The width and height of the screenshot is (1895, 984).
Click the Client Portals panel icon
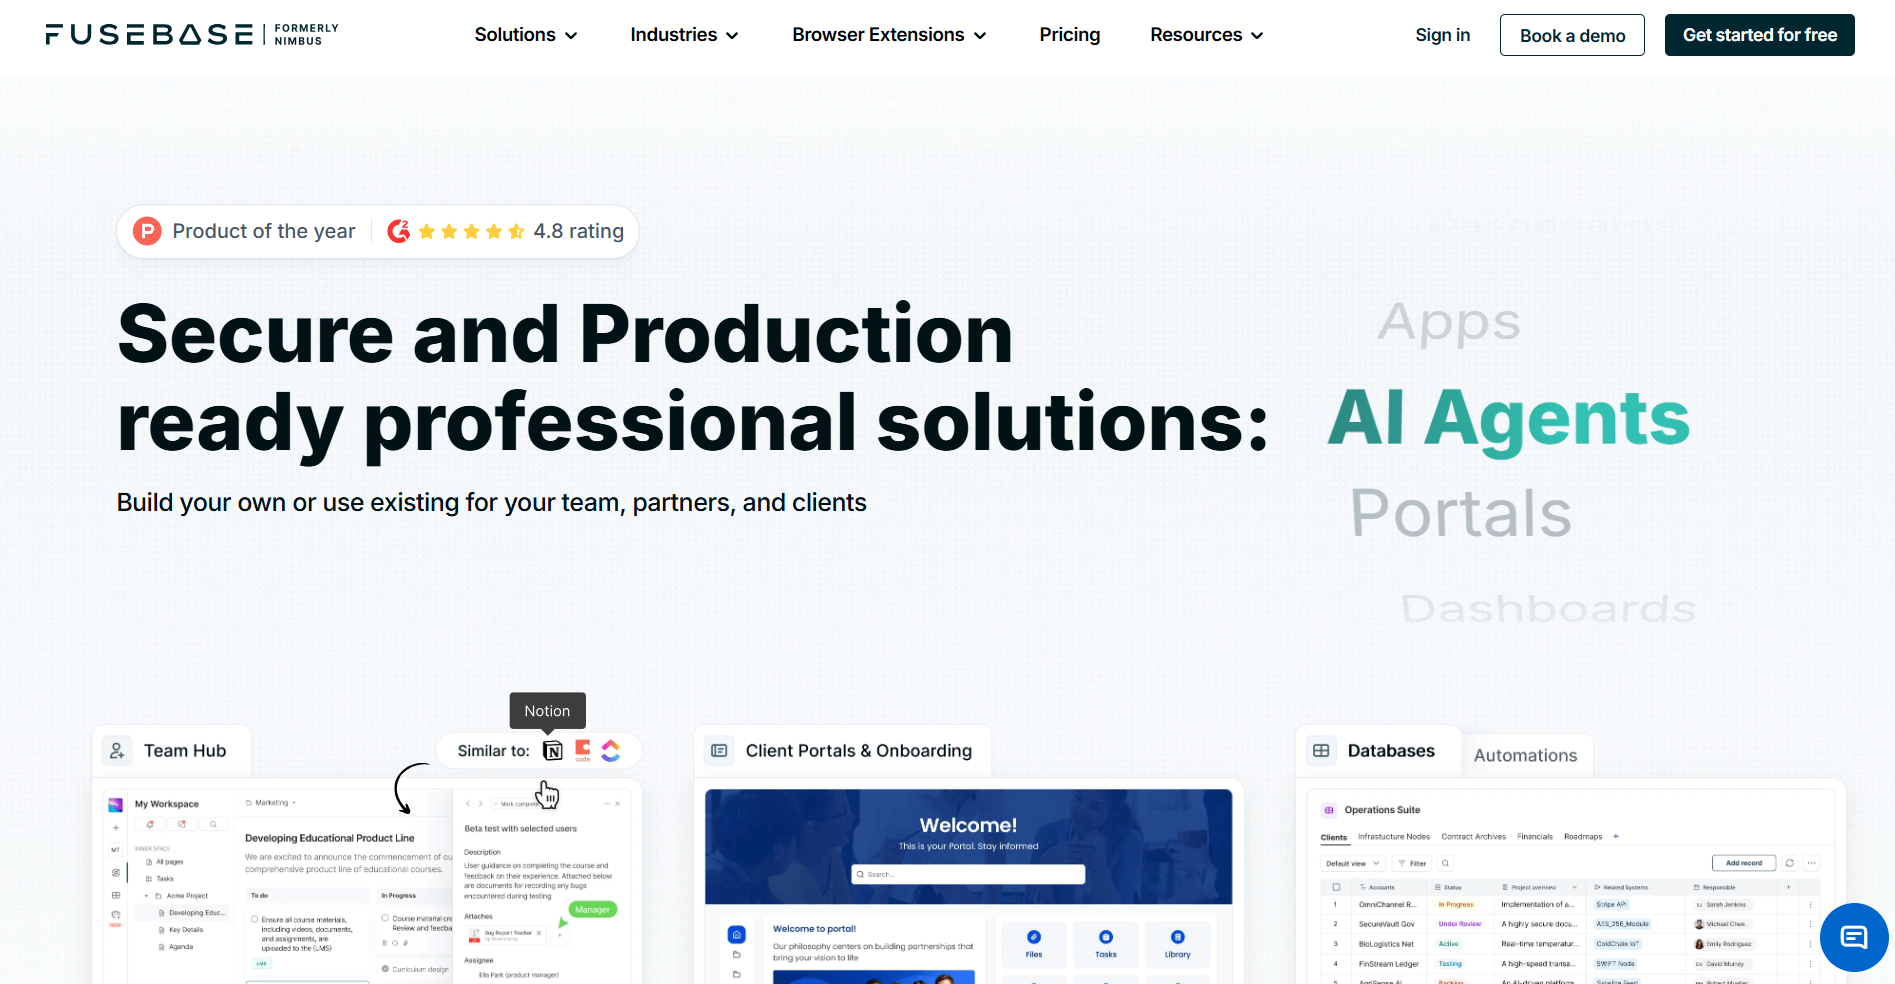click(x=719, y=751)
